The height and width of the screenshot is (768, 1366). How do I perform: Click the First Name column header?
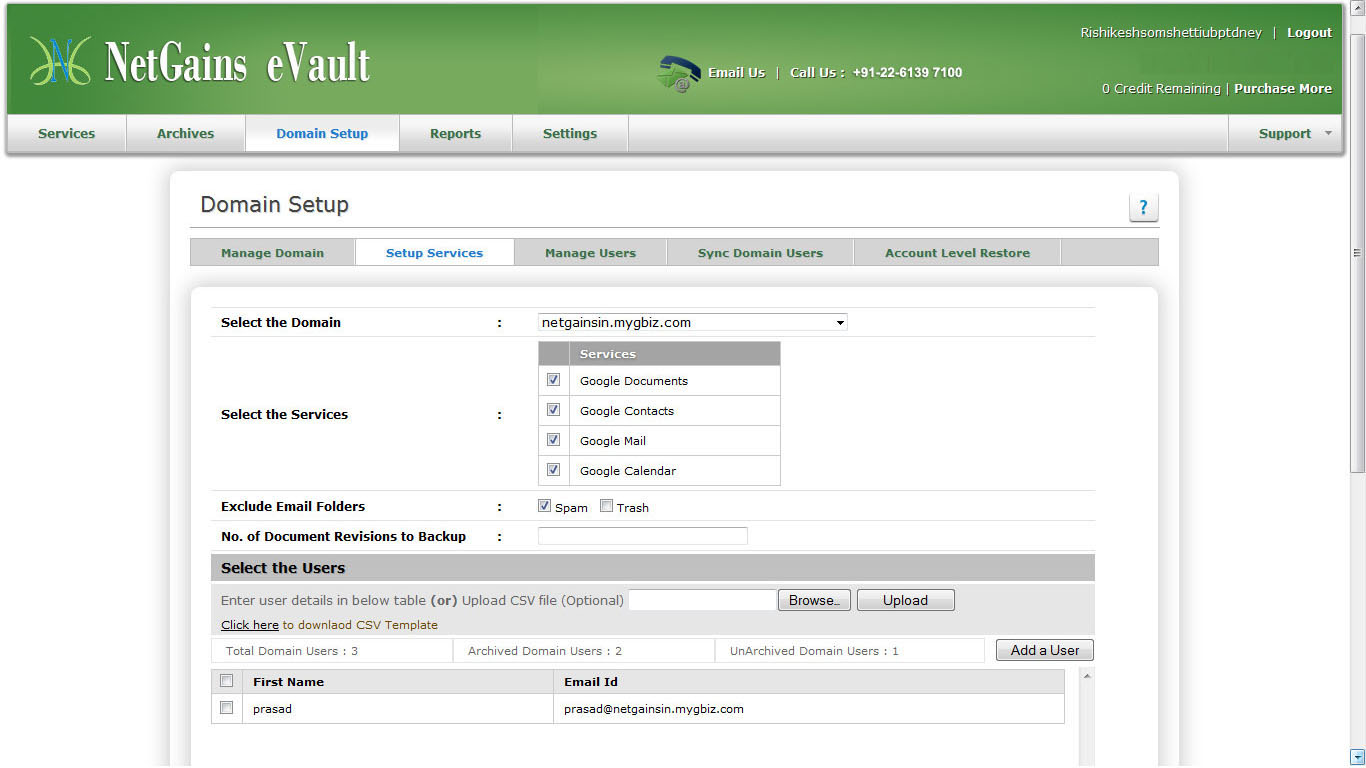[398, 681]
